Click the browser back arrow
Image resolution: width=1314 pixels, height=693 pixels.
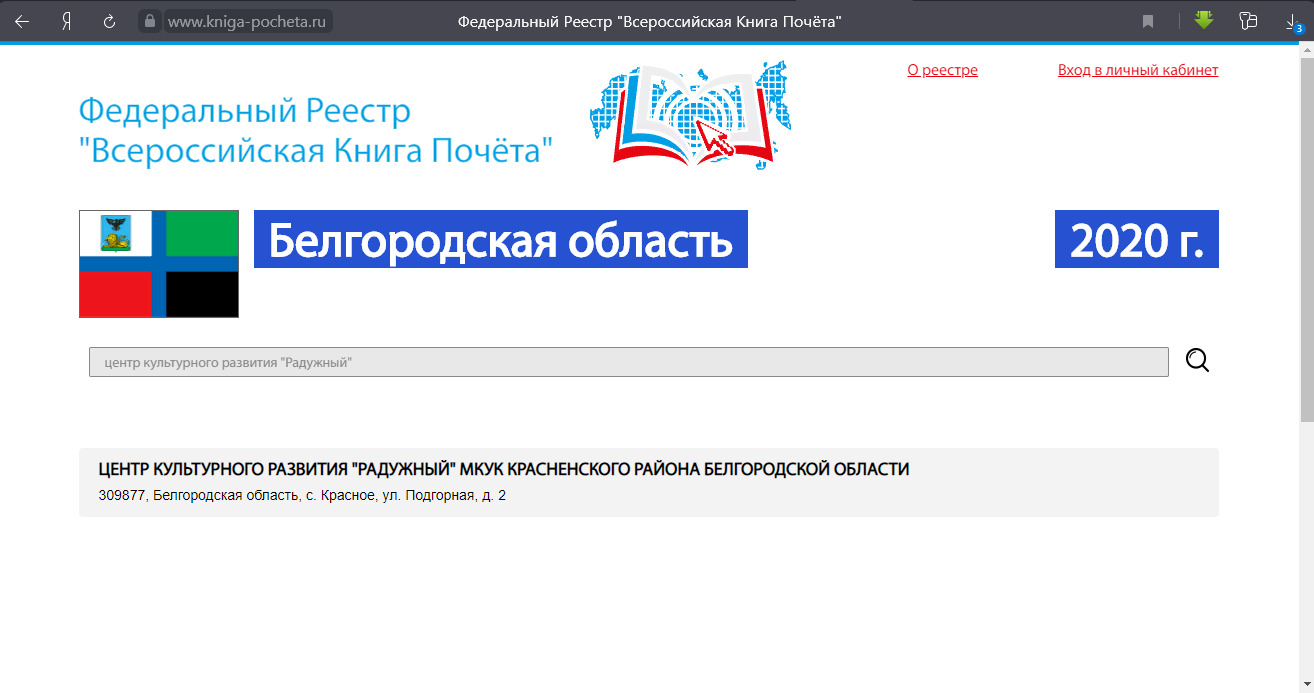pyautogui.click(x=22, y=21)
